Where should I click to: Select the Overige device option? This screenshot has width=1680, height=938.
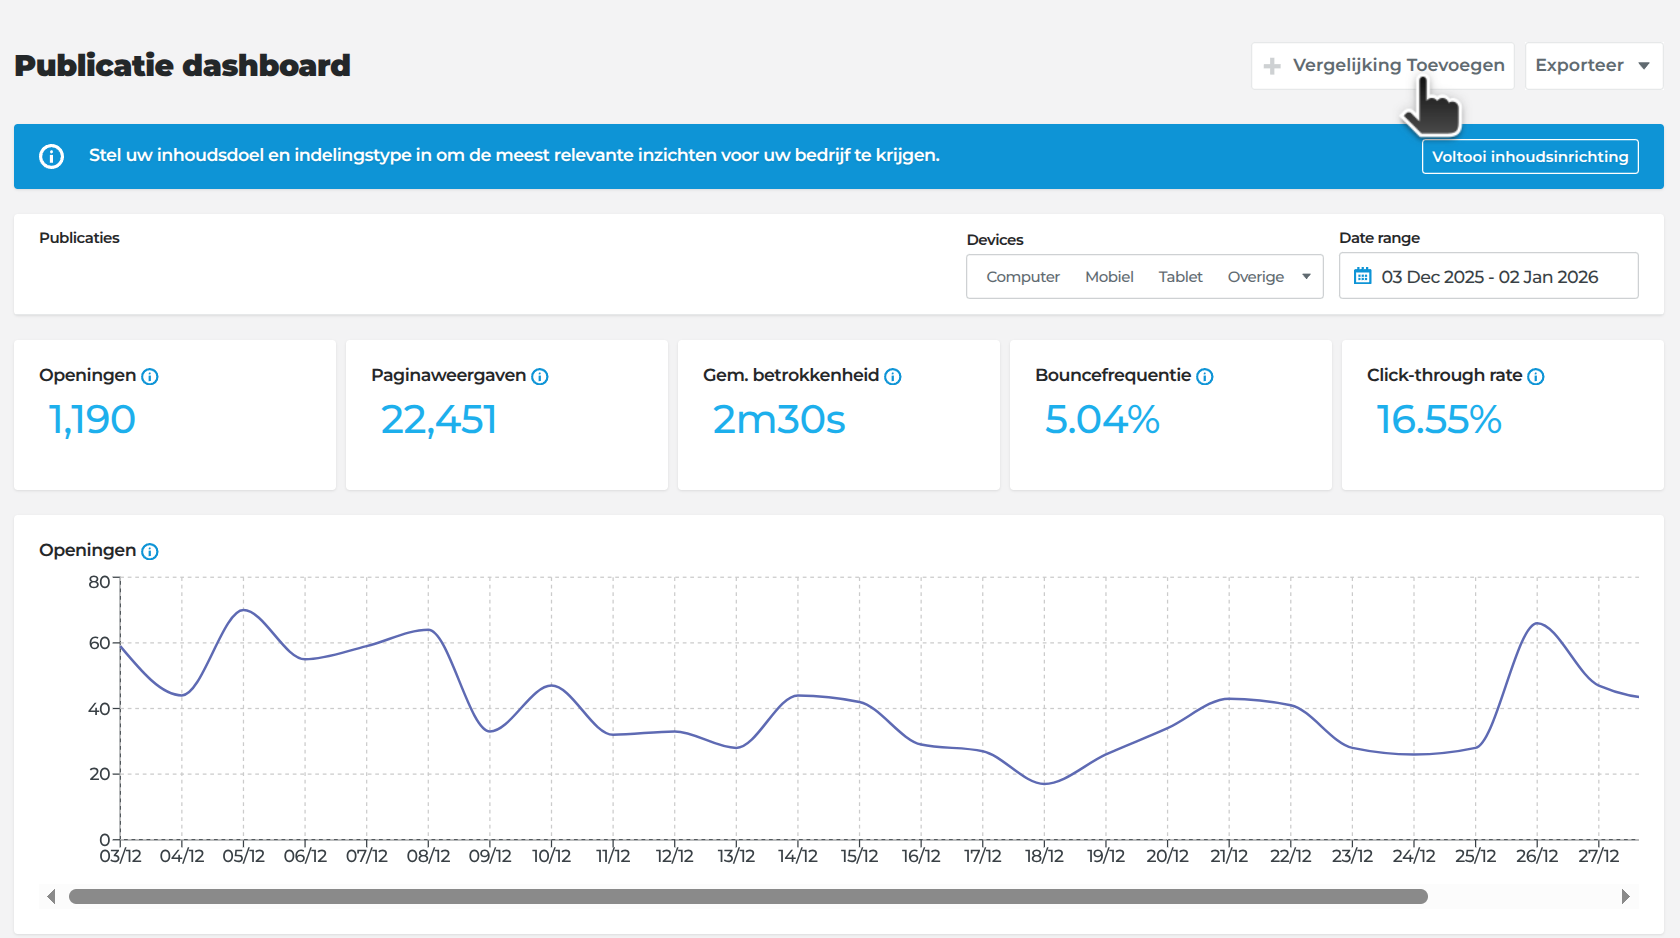coord(1256,277)
